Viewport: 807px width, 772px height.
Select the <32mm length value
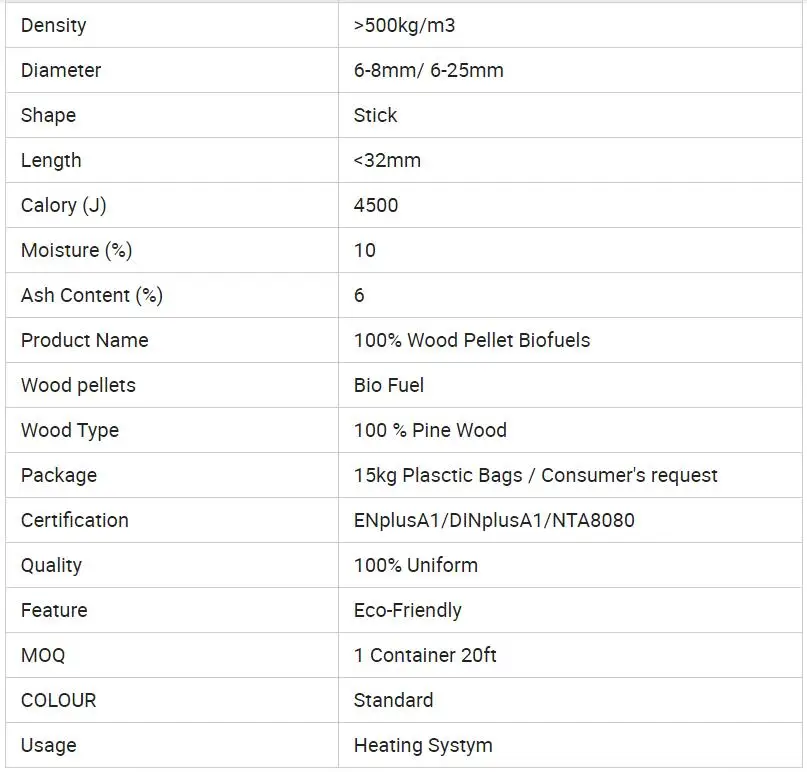pyautogui.click(x=387, y=160)
